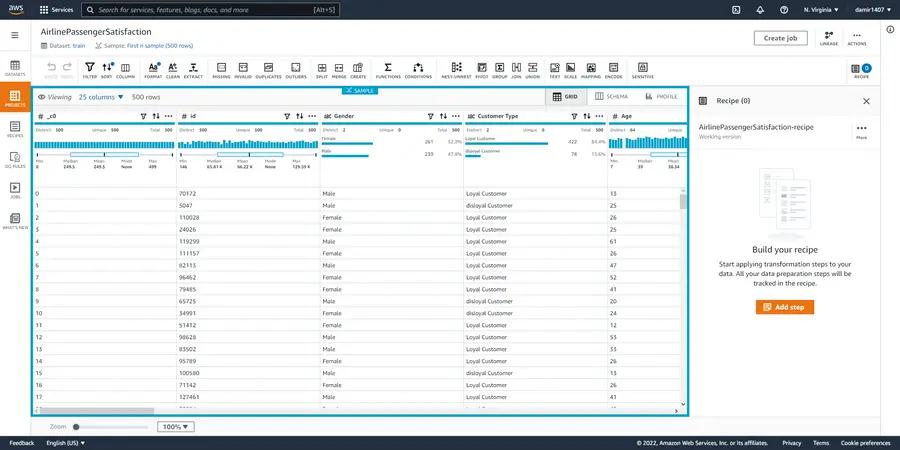Image resolution: width=900 pixels, height=450 pixels.
Task: Open the Missing values tool
Action: [x=222, y=70]
